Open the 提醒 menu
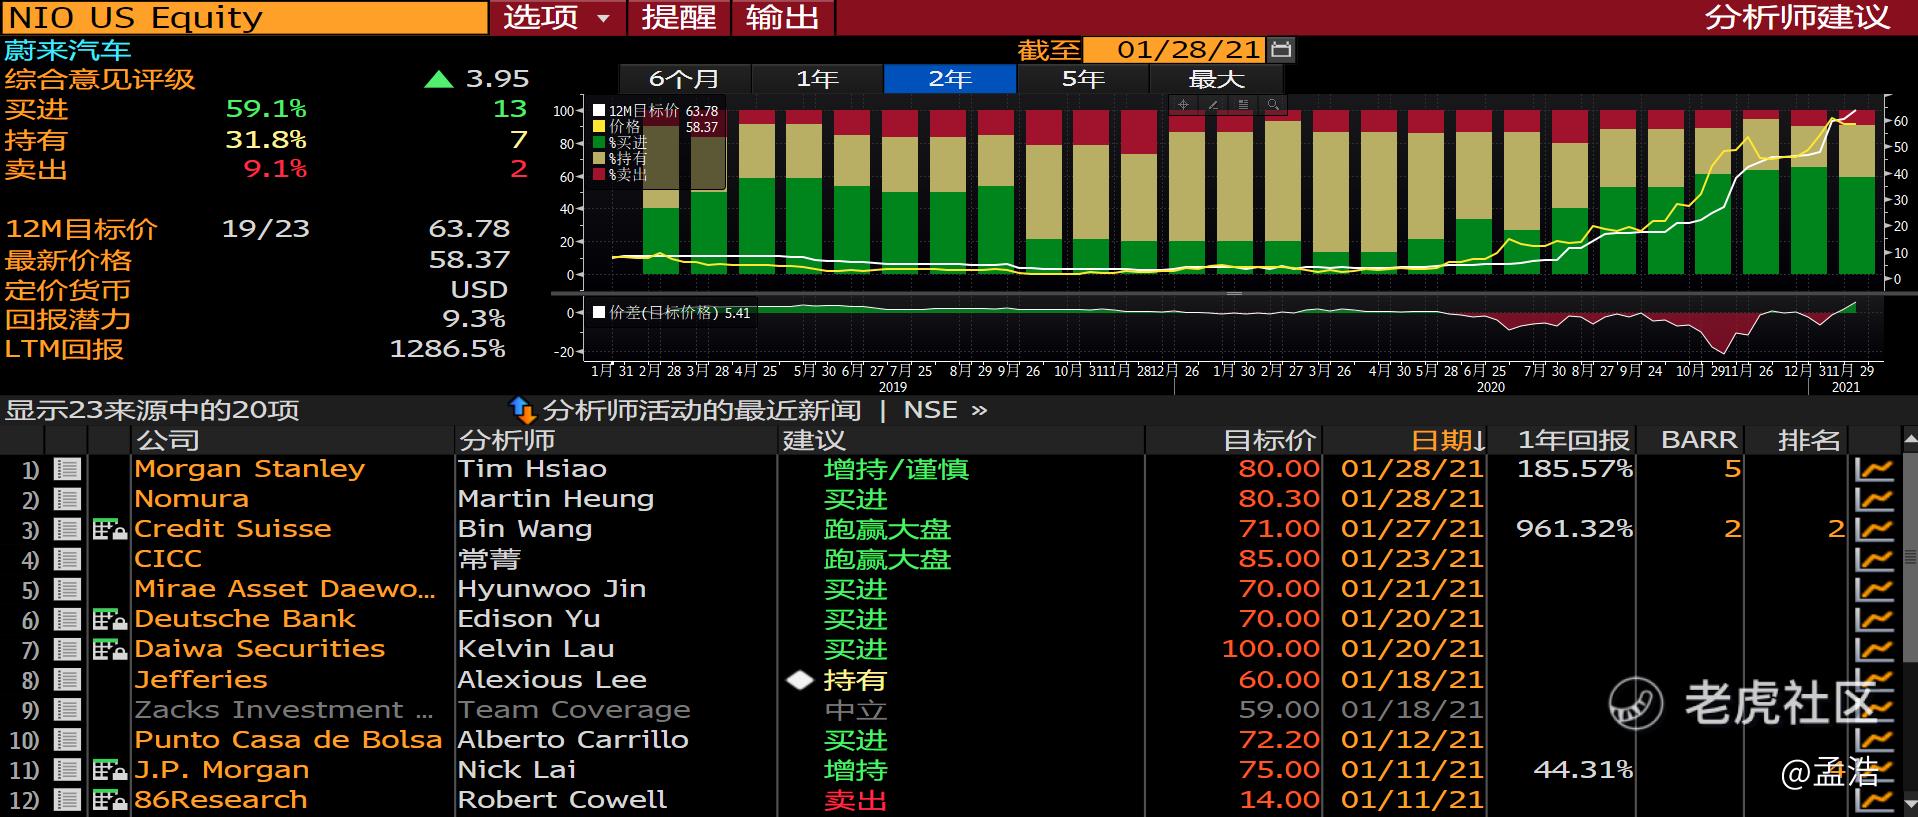 click(x=679, y=18)
